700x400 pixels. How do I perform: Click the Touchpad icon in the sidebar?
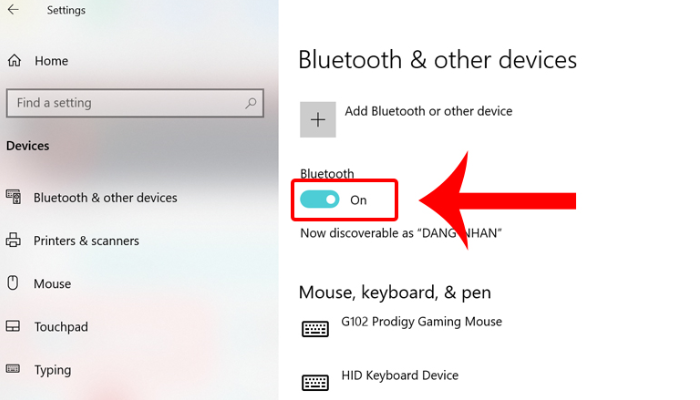click(x=13, y=327)
